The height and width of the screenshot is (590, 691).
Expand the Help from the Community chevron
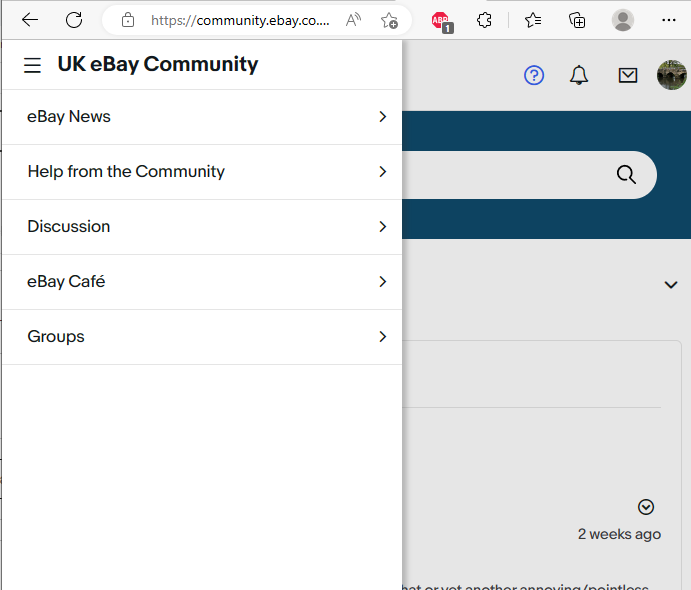[x=383, y=172]
